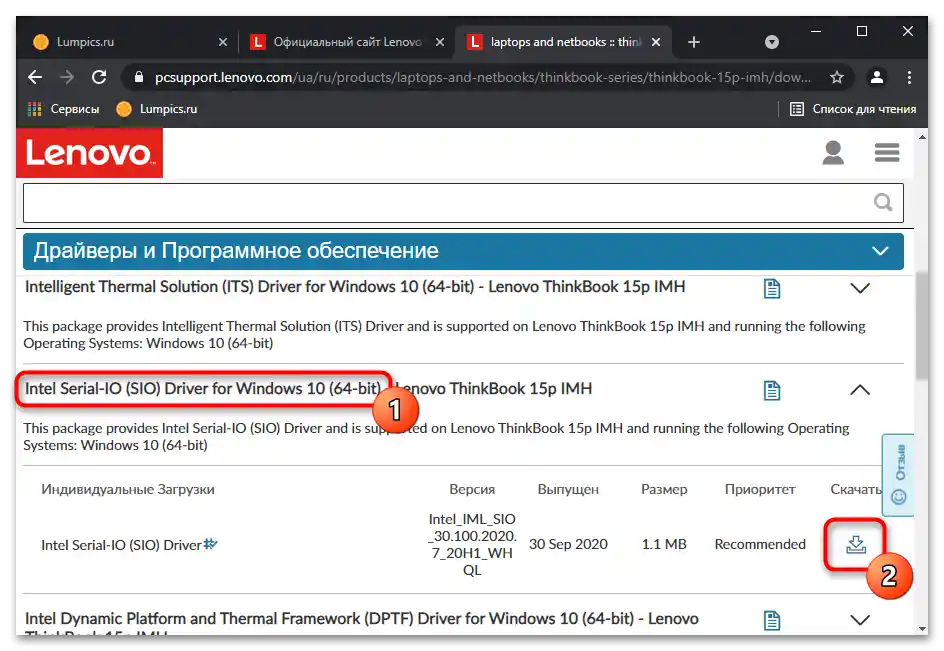
Task: Bookmark this page with the star icon
Action: pos(837,77)
